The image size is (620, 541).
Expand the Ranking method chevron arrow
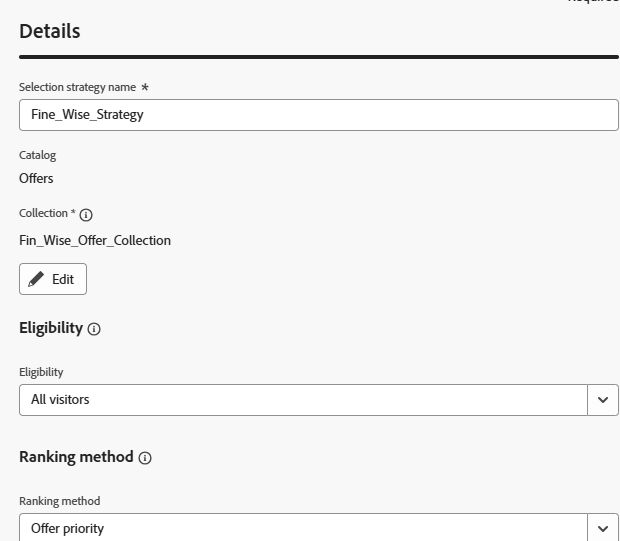point(603,528)
